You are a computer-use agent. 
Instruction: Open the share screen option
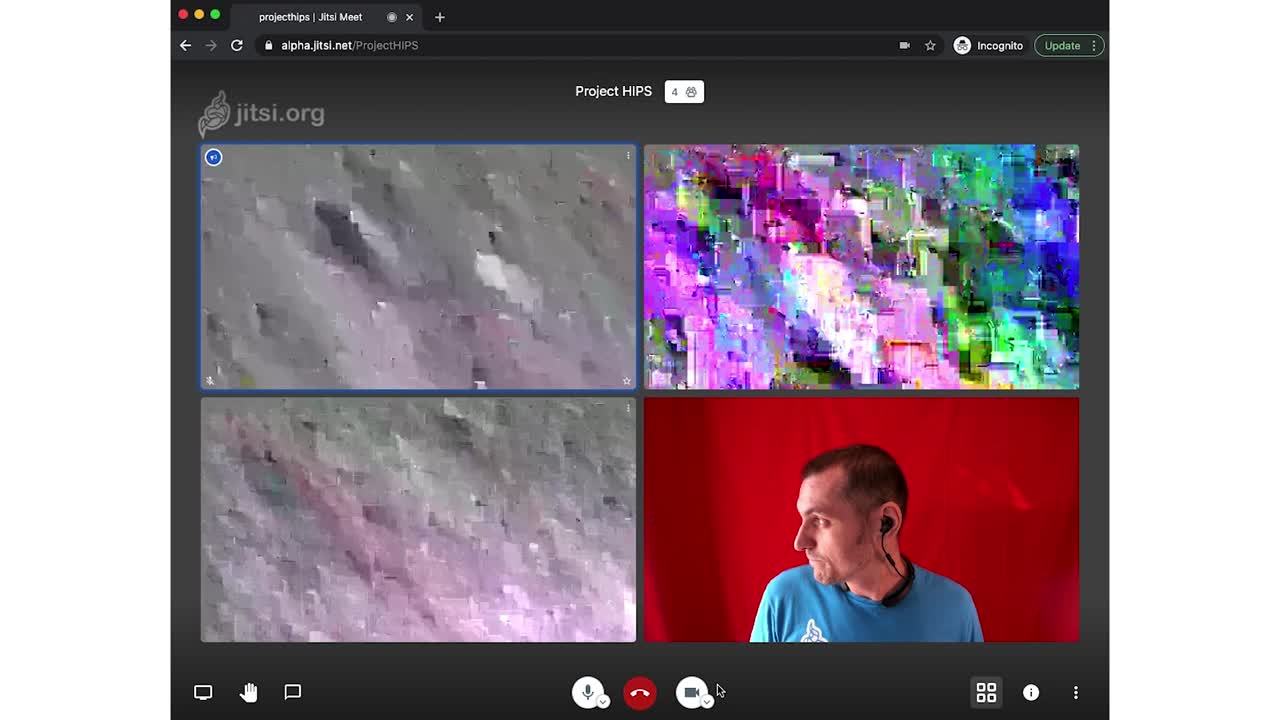tap(203, 692)
